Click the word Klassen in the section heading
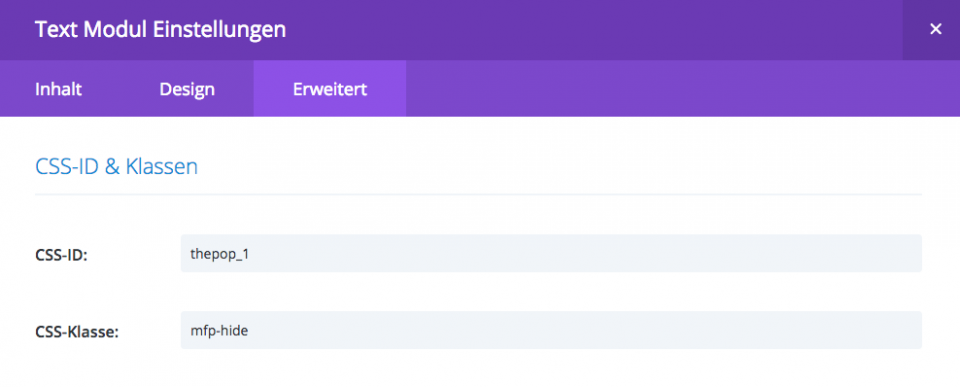960x387 pixels. 162,167
